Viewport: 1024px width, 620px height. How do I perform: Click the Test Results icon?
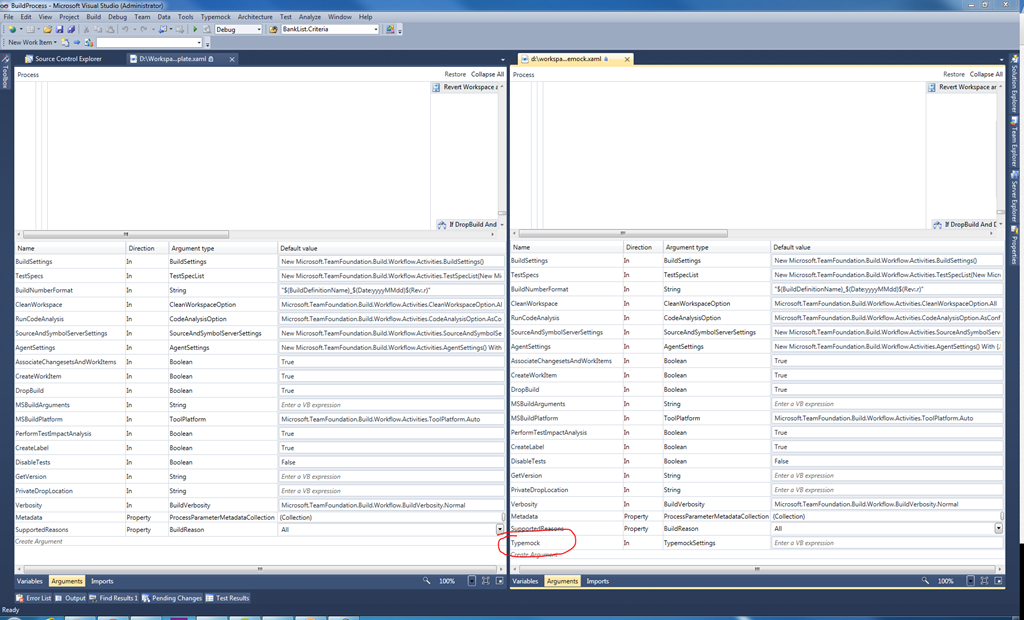[210, 598]
